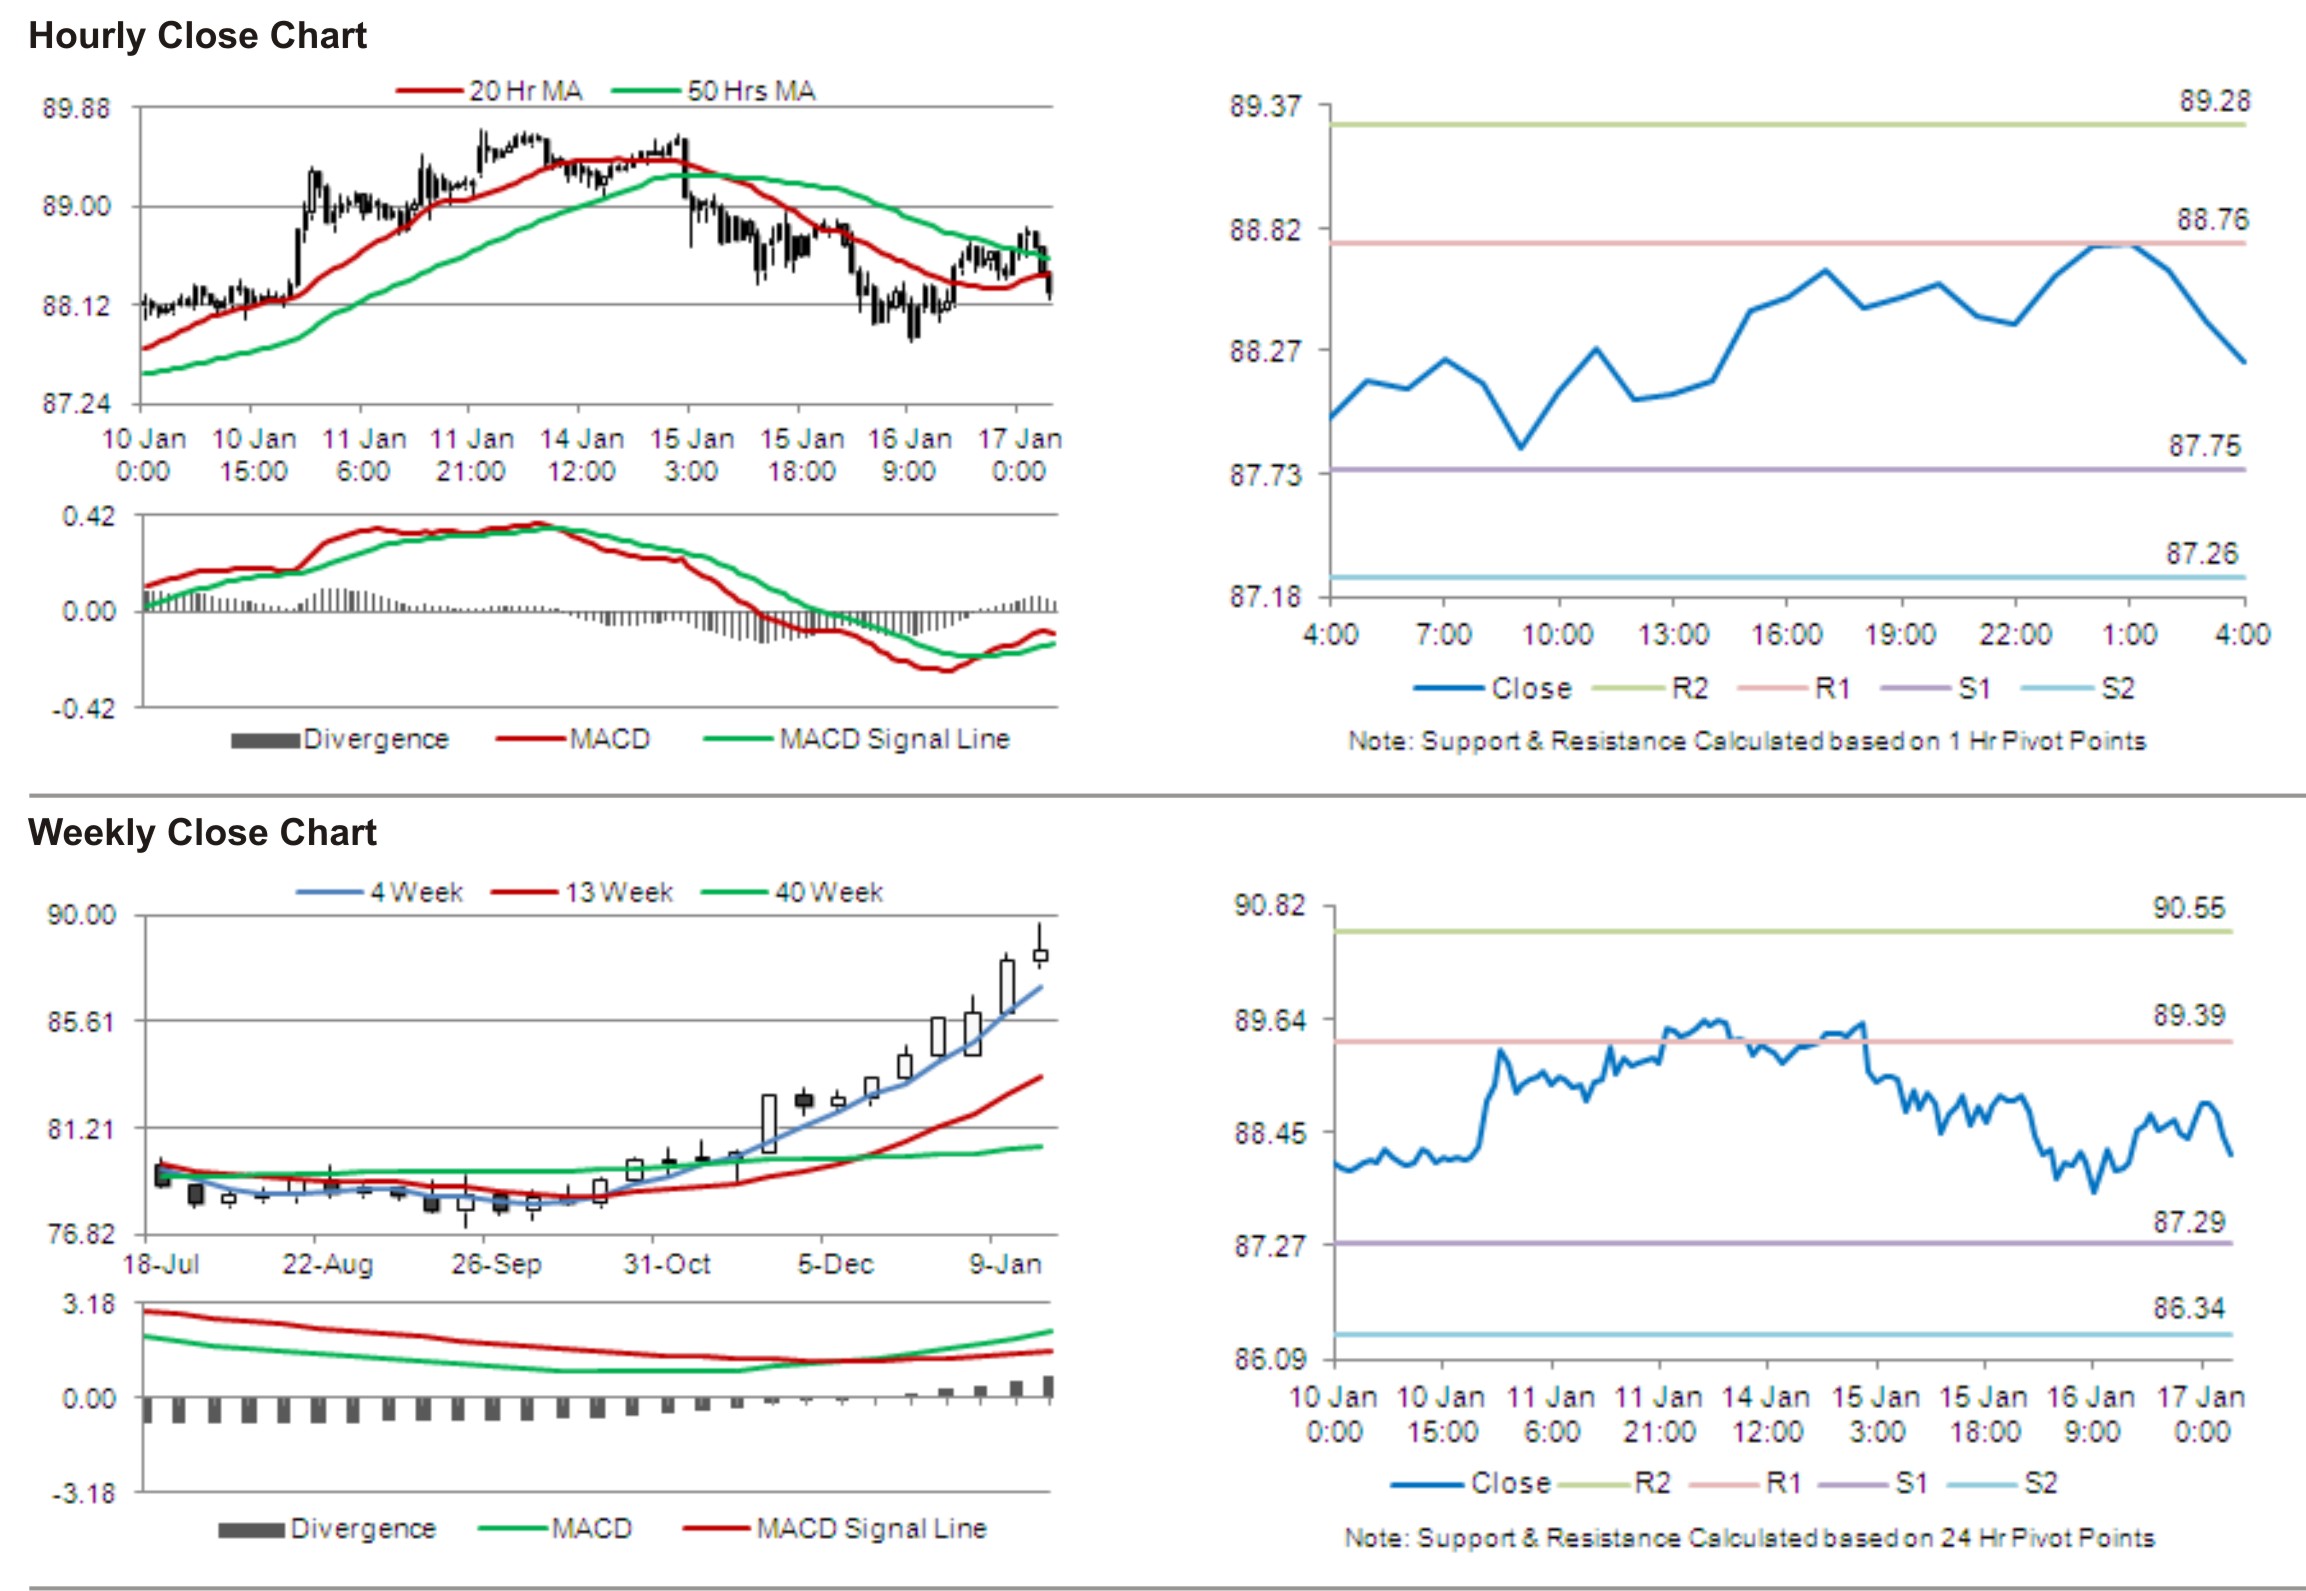Click the 89.37 y-axis label
The width and height of the screenshot is (2306, 1591).
click(1266, 106)
